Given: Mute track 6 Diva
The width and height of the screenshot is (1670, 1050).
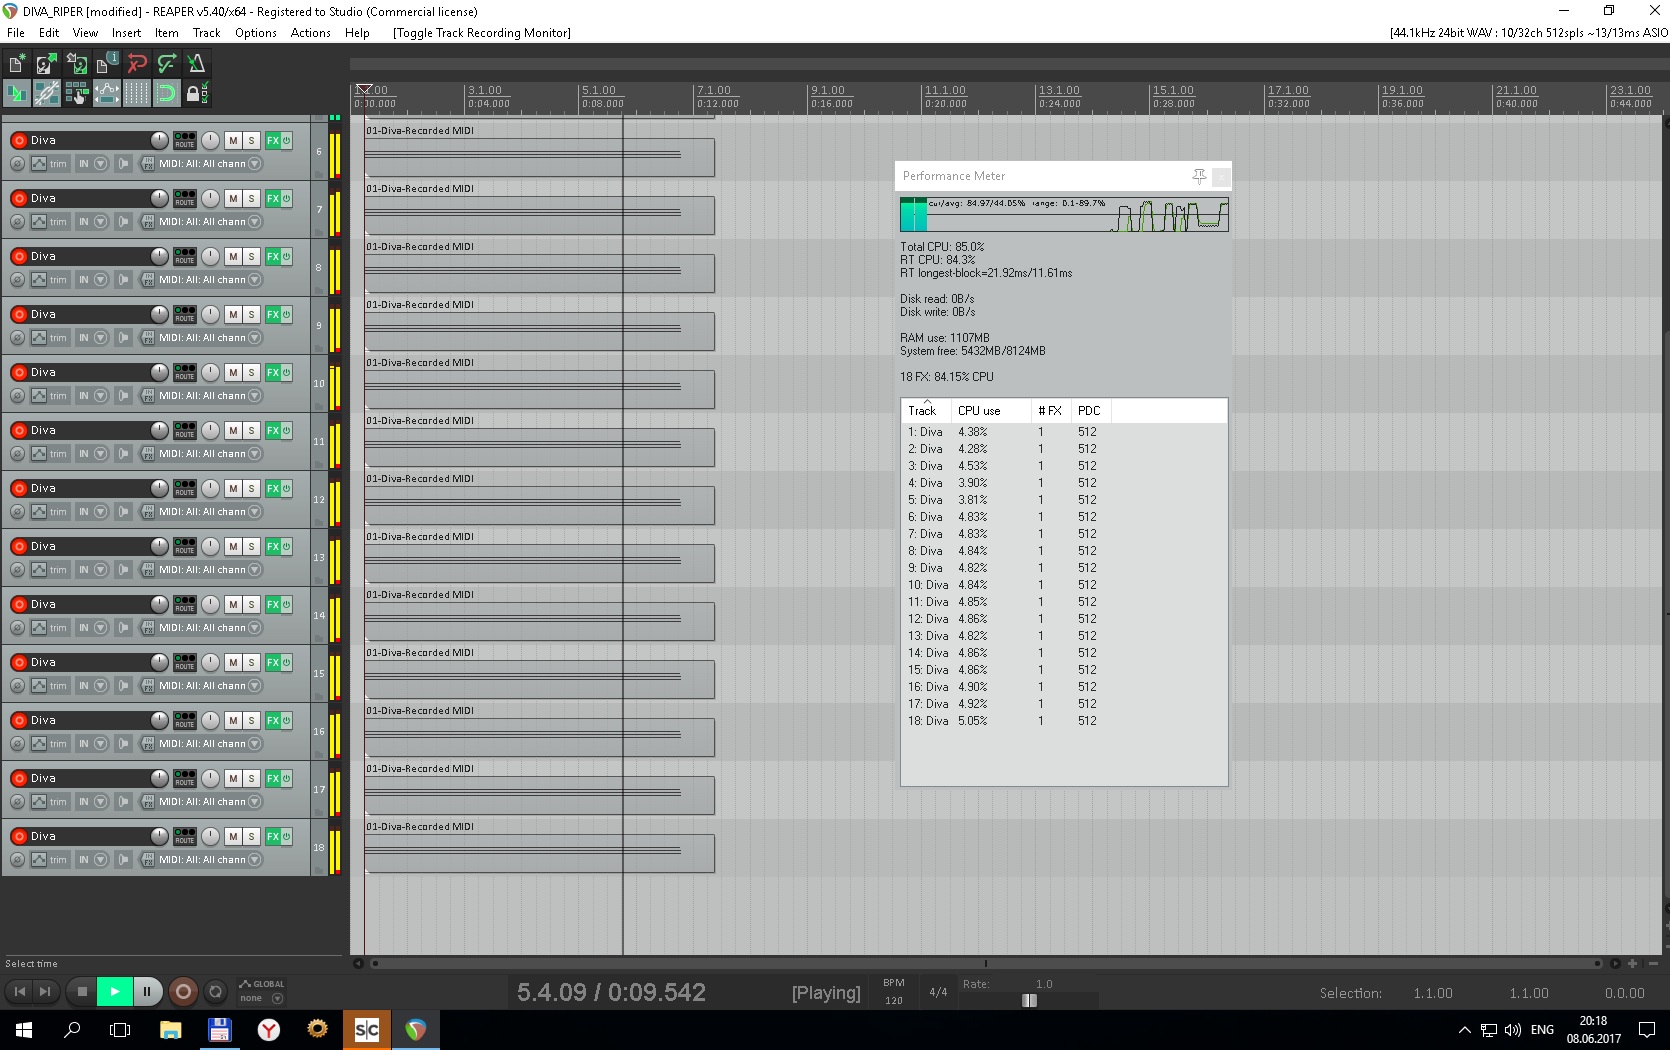Looking at the screenshot, I should pyautogui.click(x=233, y=141).
